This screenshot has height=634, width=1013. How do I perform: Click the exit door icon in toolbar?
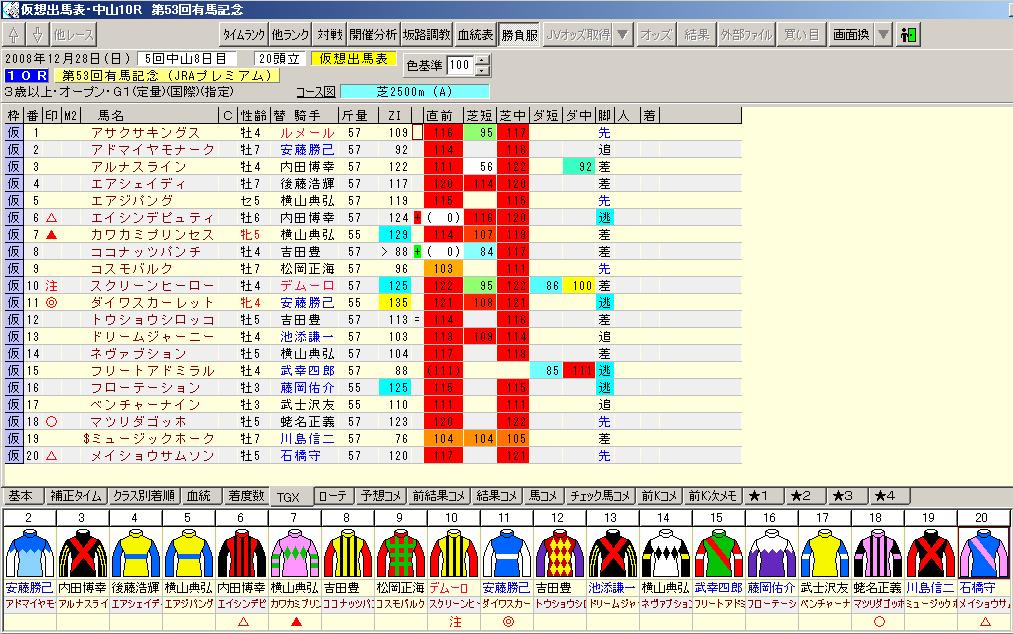coord(909,34)
